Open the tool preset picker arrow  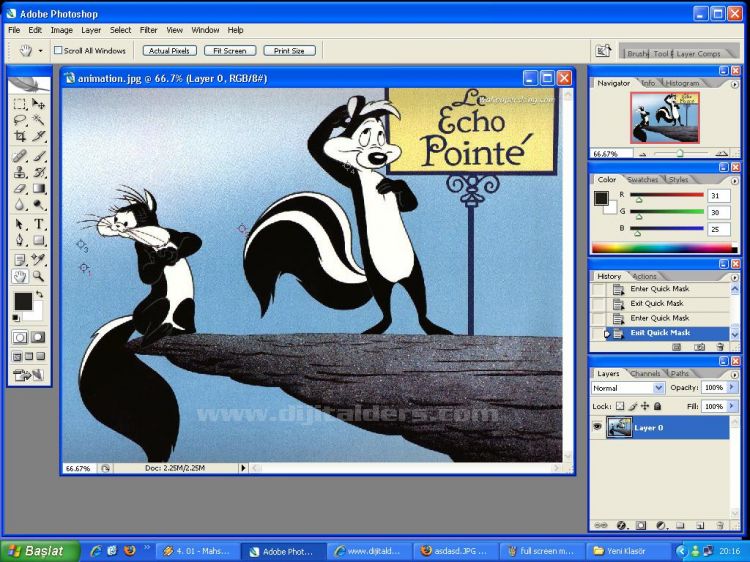click(x=40, y=51)
